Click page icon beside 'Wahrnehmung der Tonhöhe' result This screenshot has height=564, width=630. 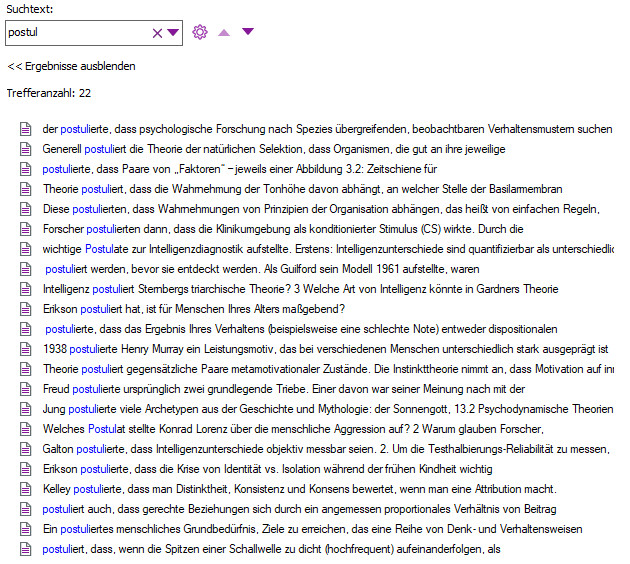click(26, 189)
